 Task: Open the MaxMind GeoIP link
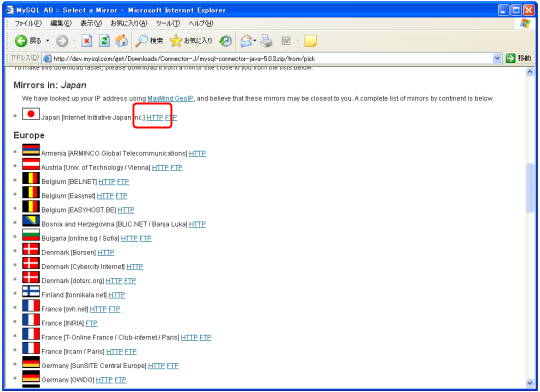click(170, 99)
